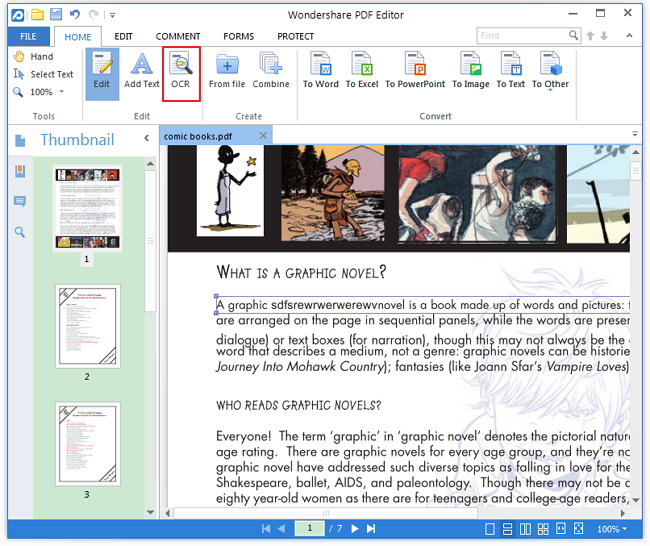Click horizontal scroll left arrow
The width and height of the screenshot is (650, 546).
pos(167,513)
